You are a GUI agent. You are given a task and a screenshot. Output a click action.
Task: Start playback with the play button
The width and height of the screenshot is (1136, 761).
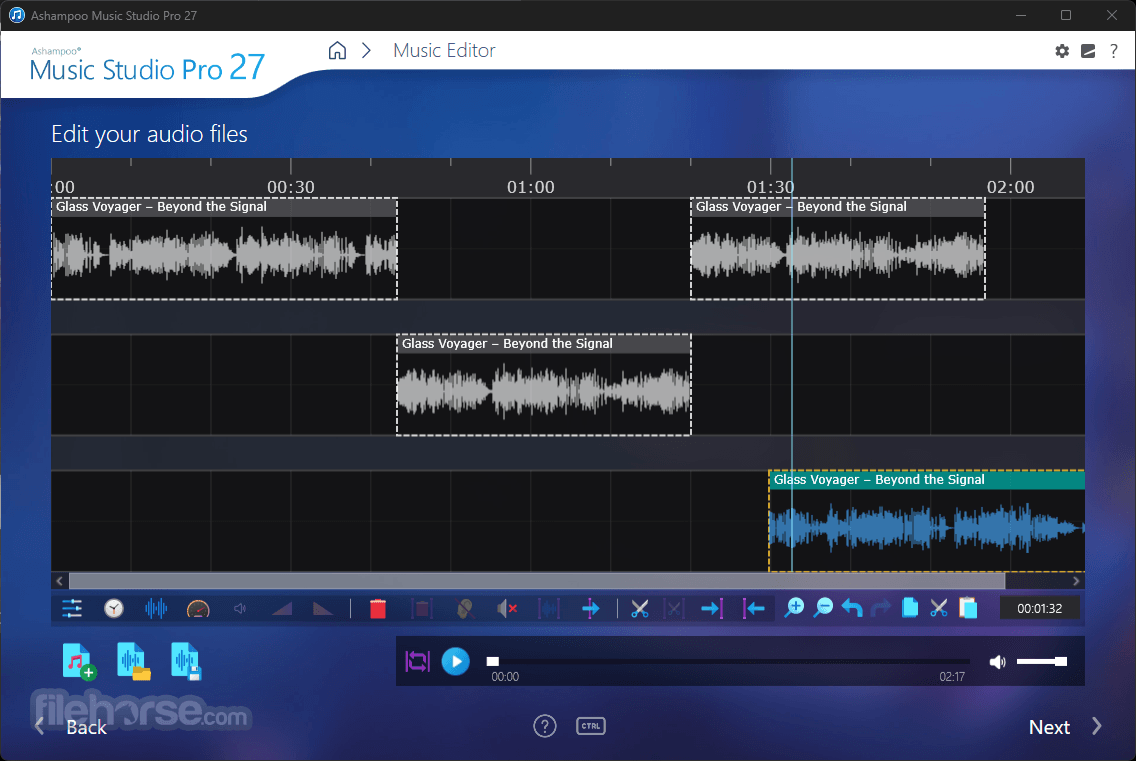pos(456,661)
